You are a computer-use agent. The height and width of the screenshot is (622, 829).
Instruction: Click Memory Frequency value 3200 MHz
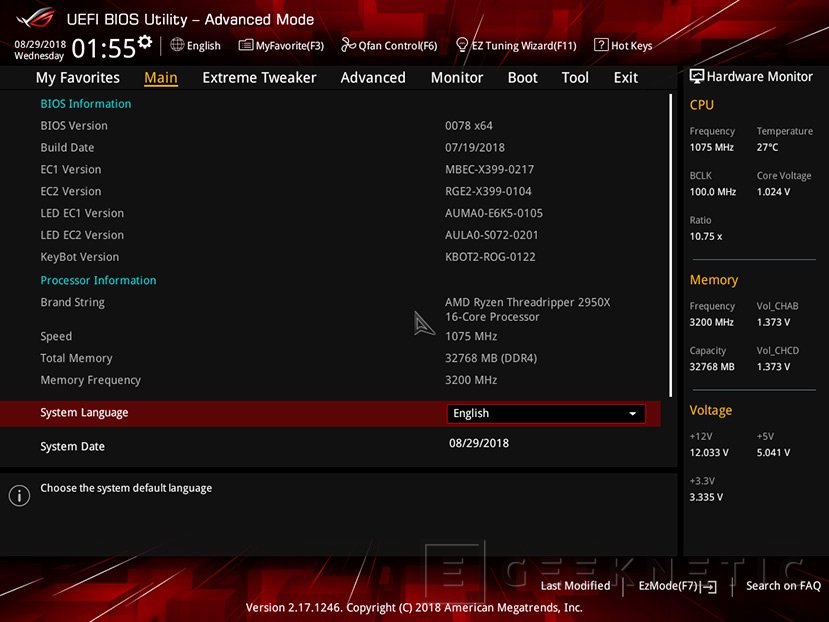point(471,380)
